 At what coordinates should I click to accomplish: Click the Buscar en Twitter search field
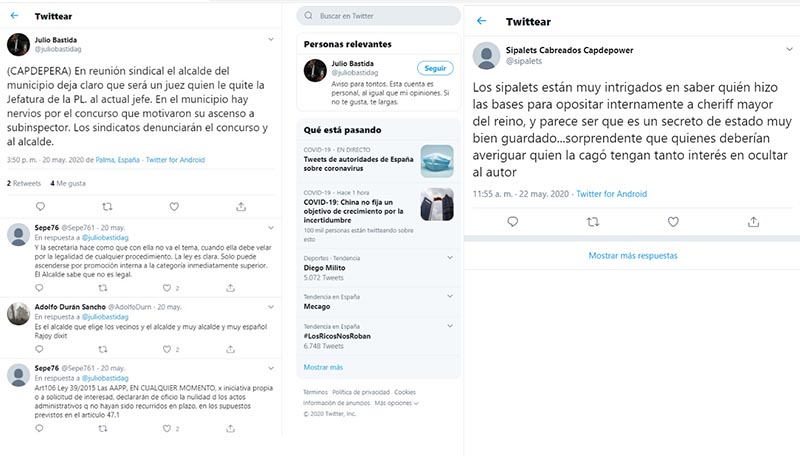379,16
